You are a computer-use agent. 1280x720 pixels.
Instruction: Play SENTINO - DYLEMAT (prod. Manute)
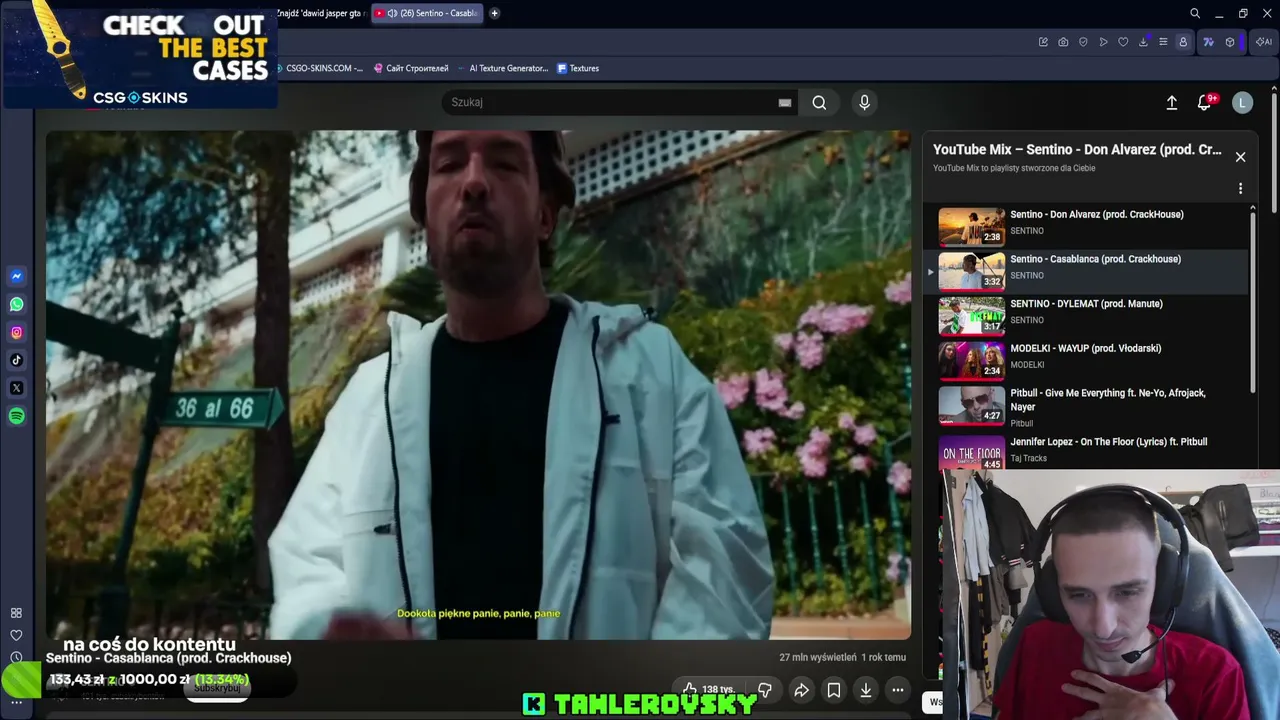pyautogui.click(x=1087, y=316)
